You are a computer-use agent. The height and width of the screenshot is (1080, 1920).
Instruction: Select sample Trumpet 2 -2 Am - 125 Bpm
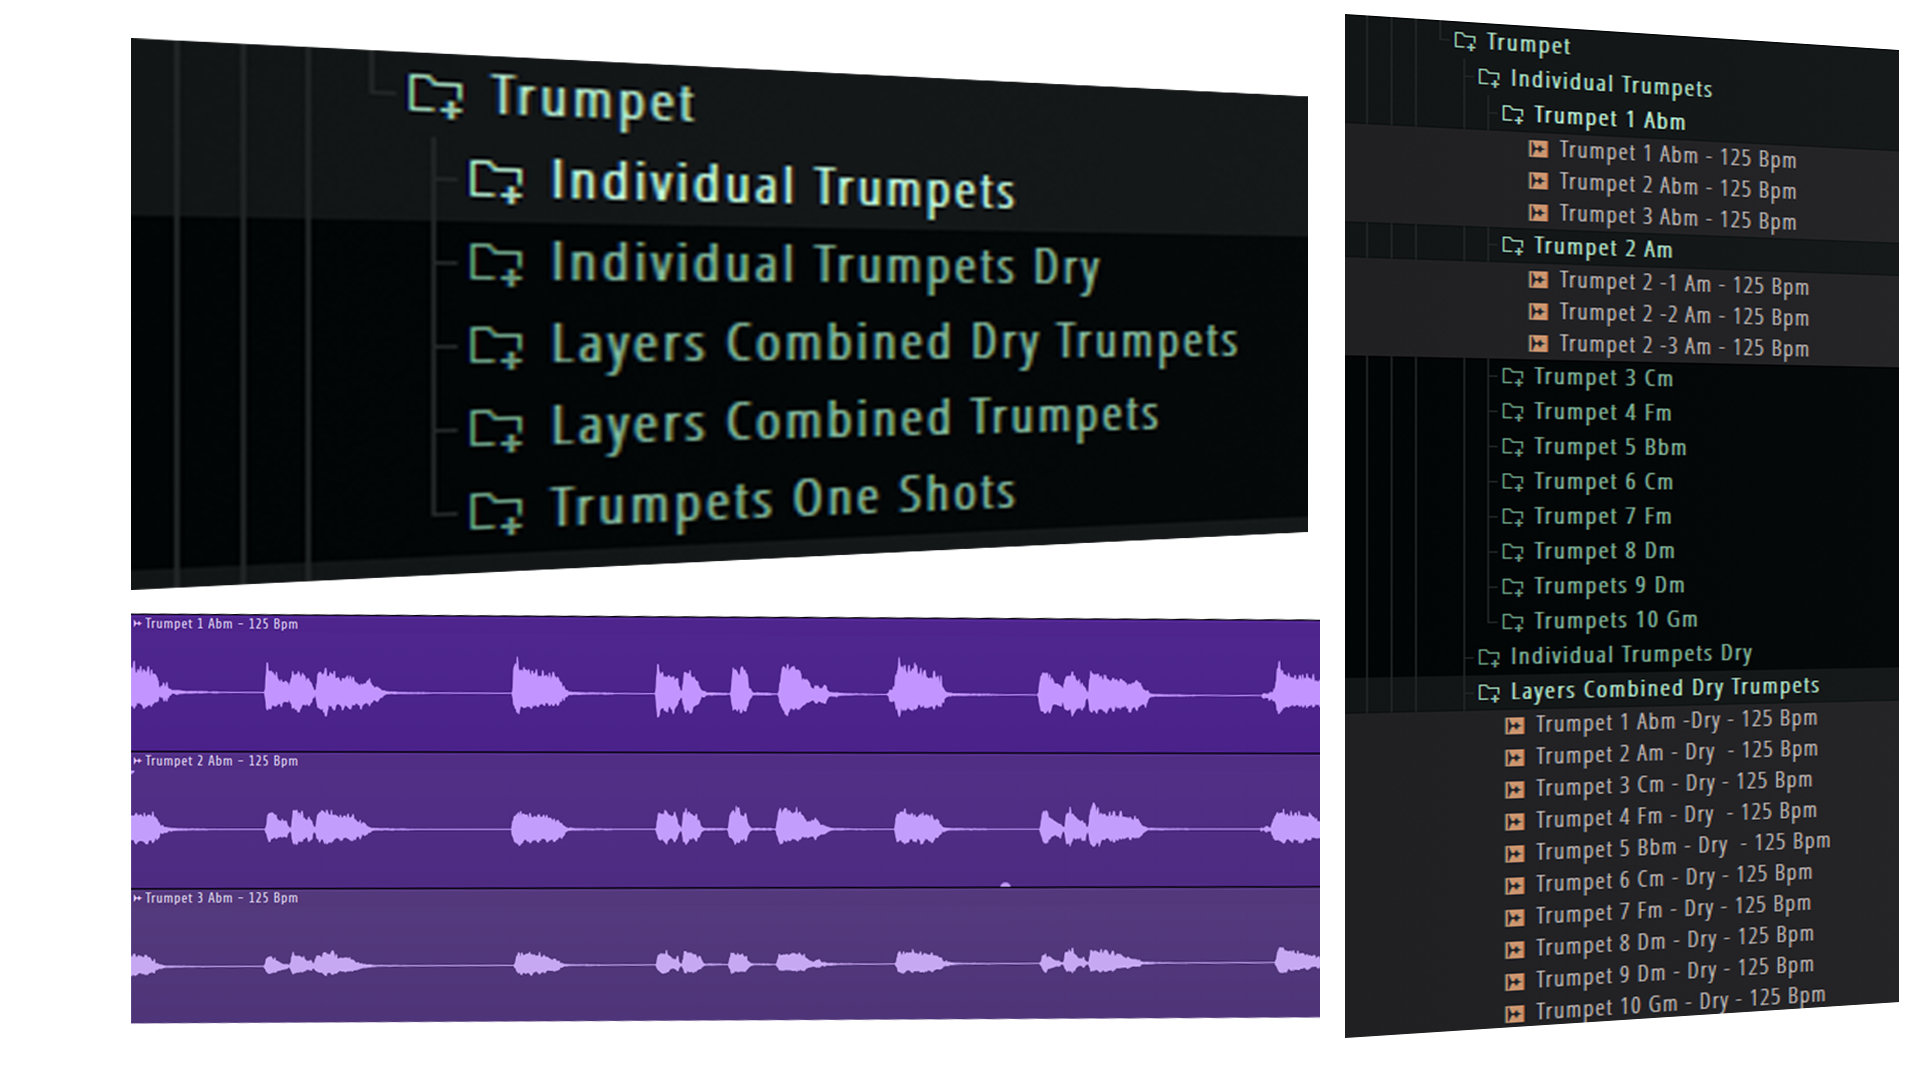(1684, 315)
